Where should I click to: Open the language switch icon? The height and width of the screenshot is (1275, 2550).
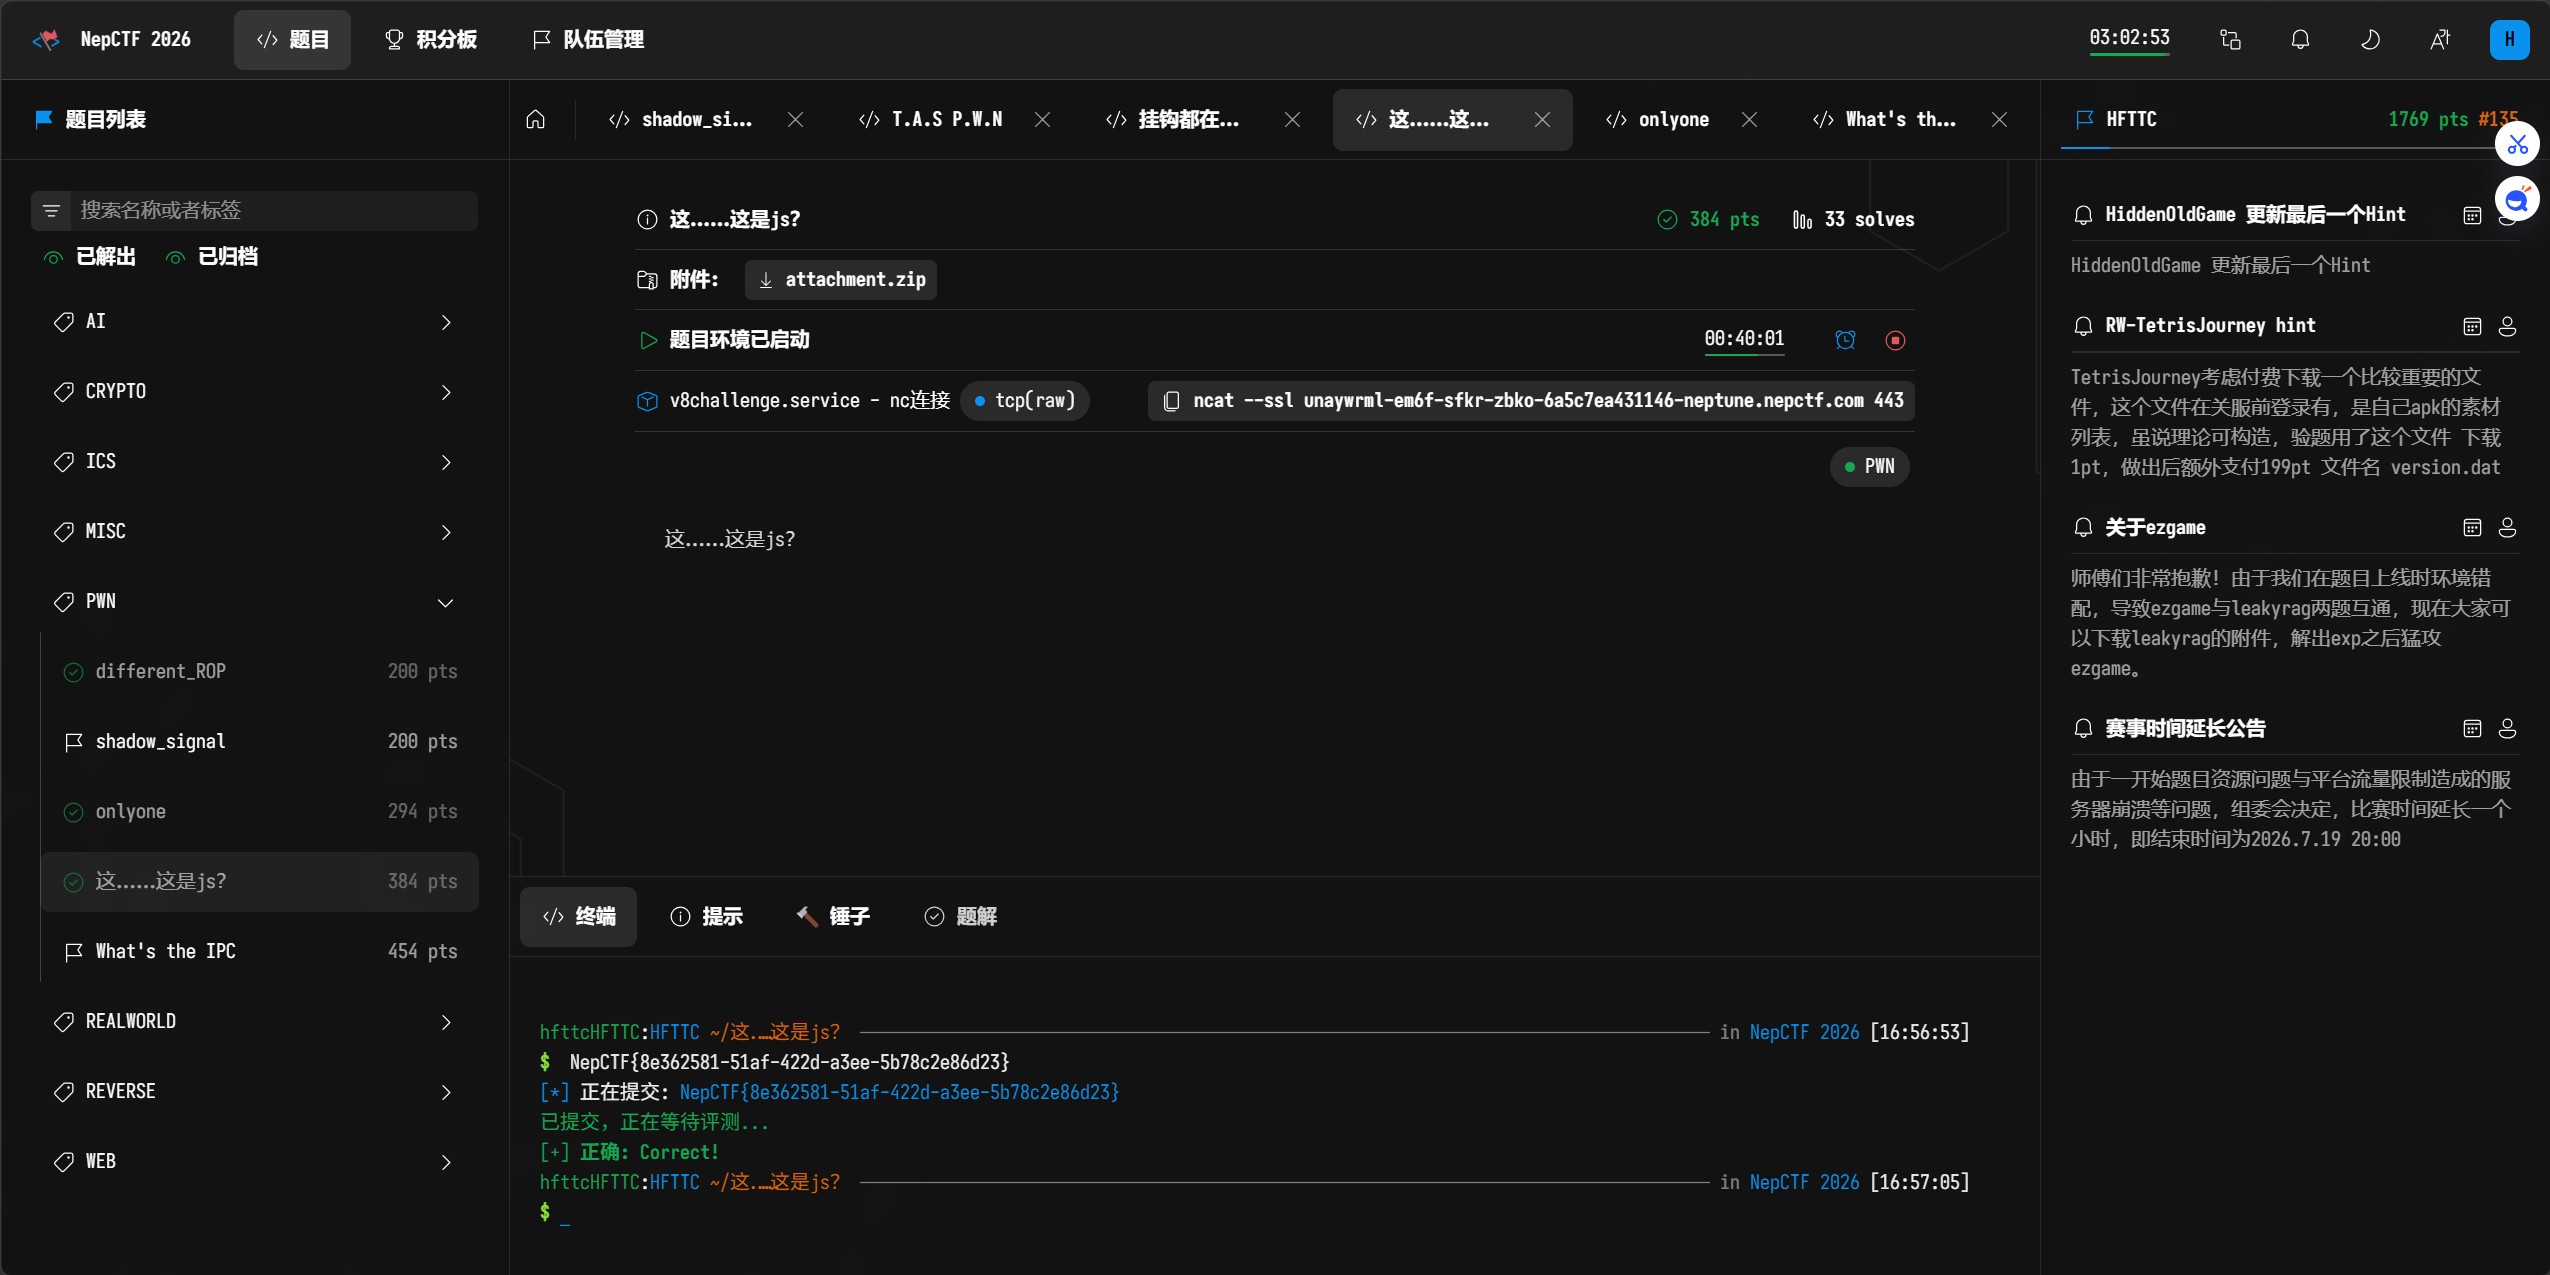click(2440, 40)
